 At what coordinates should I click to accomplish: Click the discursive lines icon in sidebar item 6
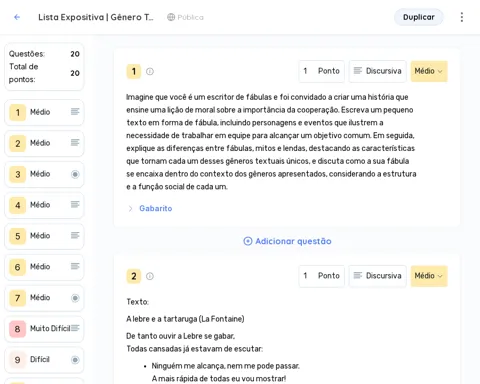[75, 266]
